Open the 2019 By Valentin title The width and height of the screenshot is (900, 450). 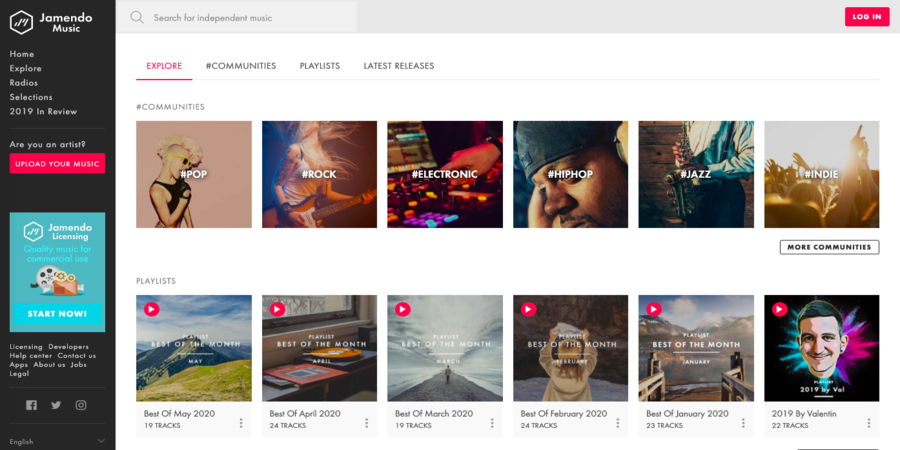(804, 413)
